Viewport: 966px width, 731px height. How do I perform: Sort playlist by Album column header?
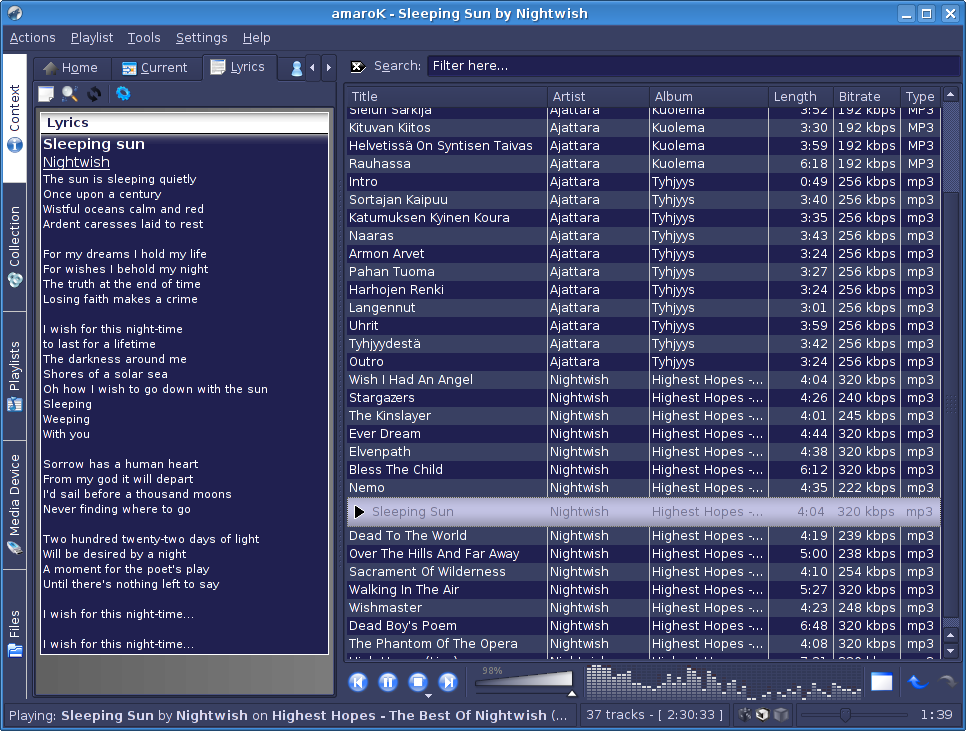point(708,96)
